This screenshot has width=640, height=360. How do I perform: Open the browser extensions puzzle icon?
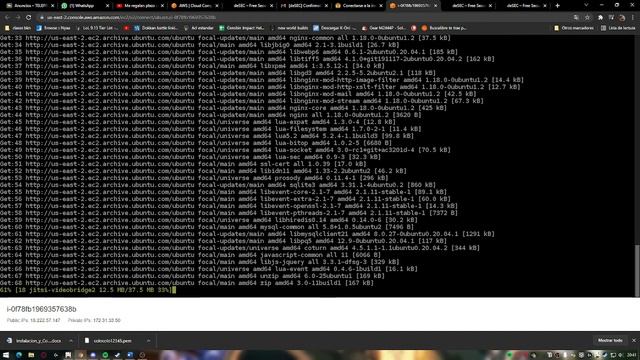click(600, 18)
